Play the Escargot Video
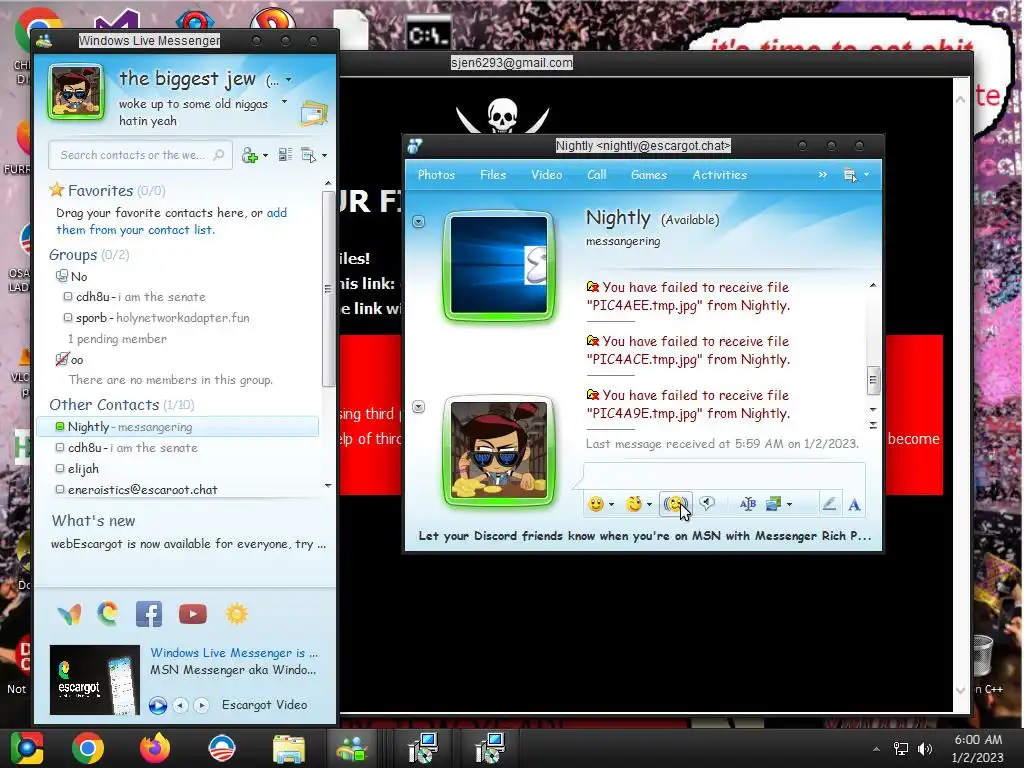Screen dimensions: 1024x768 coord(157,705)
